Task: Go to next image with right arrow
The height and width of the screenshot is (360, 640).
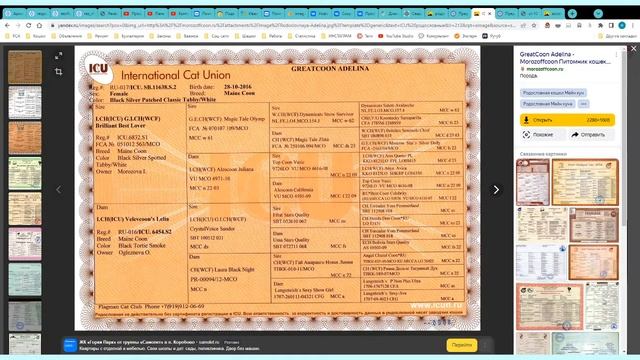Action: tap(496, 190)
